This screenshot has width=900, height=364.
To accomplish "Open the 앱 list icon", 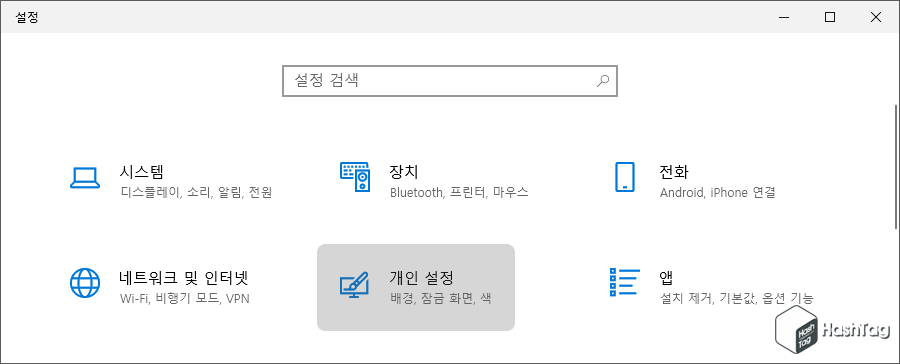I will tap(624, 282).
